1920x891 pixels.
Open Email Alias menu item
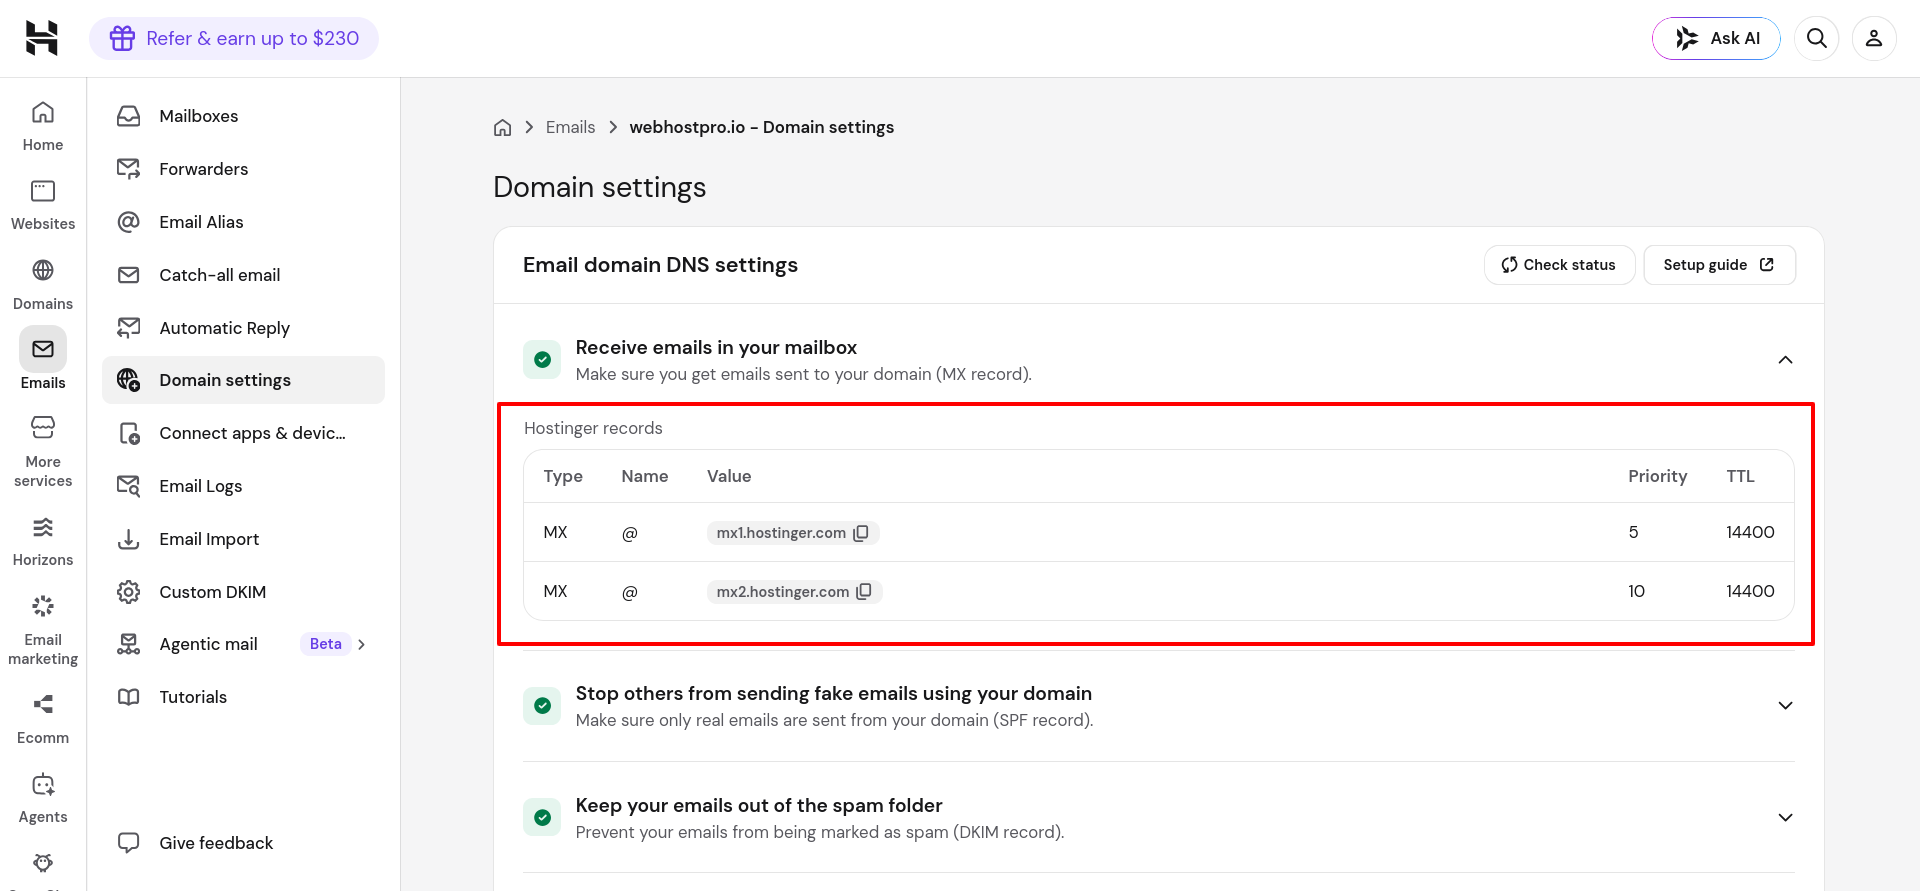point(243,222)
